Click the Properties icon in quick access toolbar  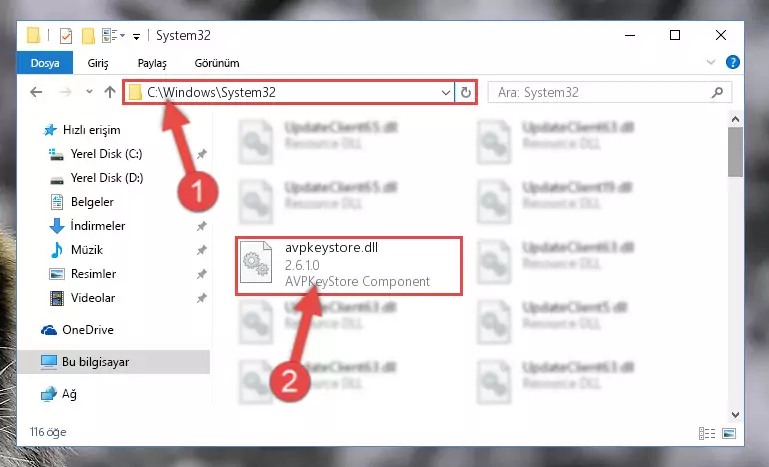click(x=66, y=36)
